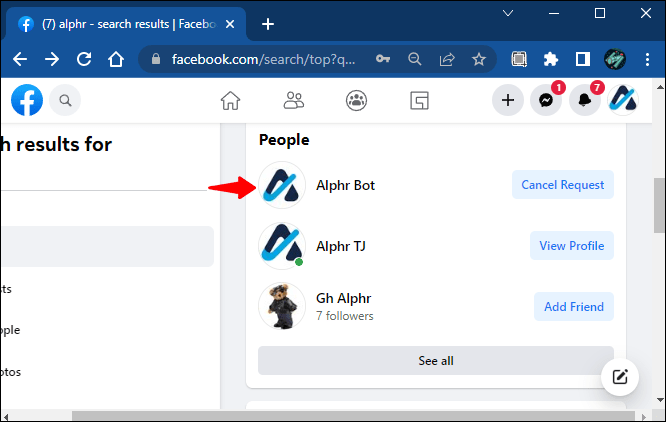Click the horizontal scrollbar thumb

(x=353, y=416)
